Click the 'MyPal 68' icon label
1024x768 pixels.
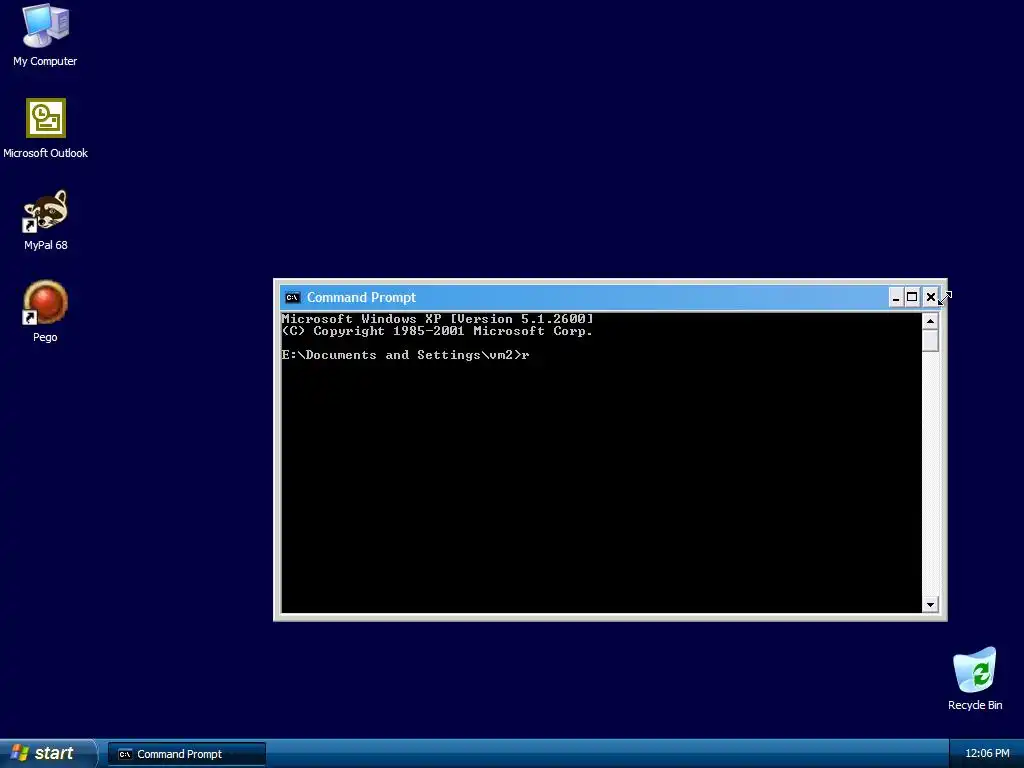point(46,246)
